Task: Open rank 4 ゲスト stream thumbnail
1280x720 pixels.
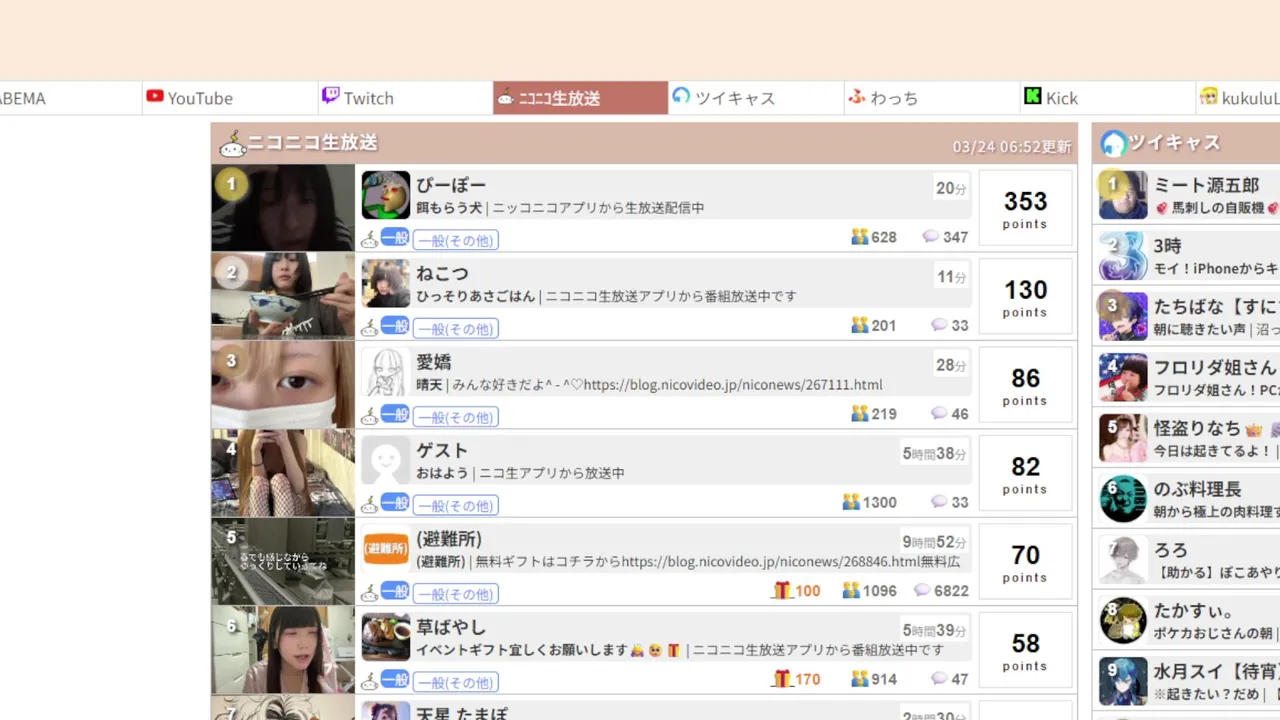Action: click(283, 473)
